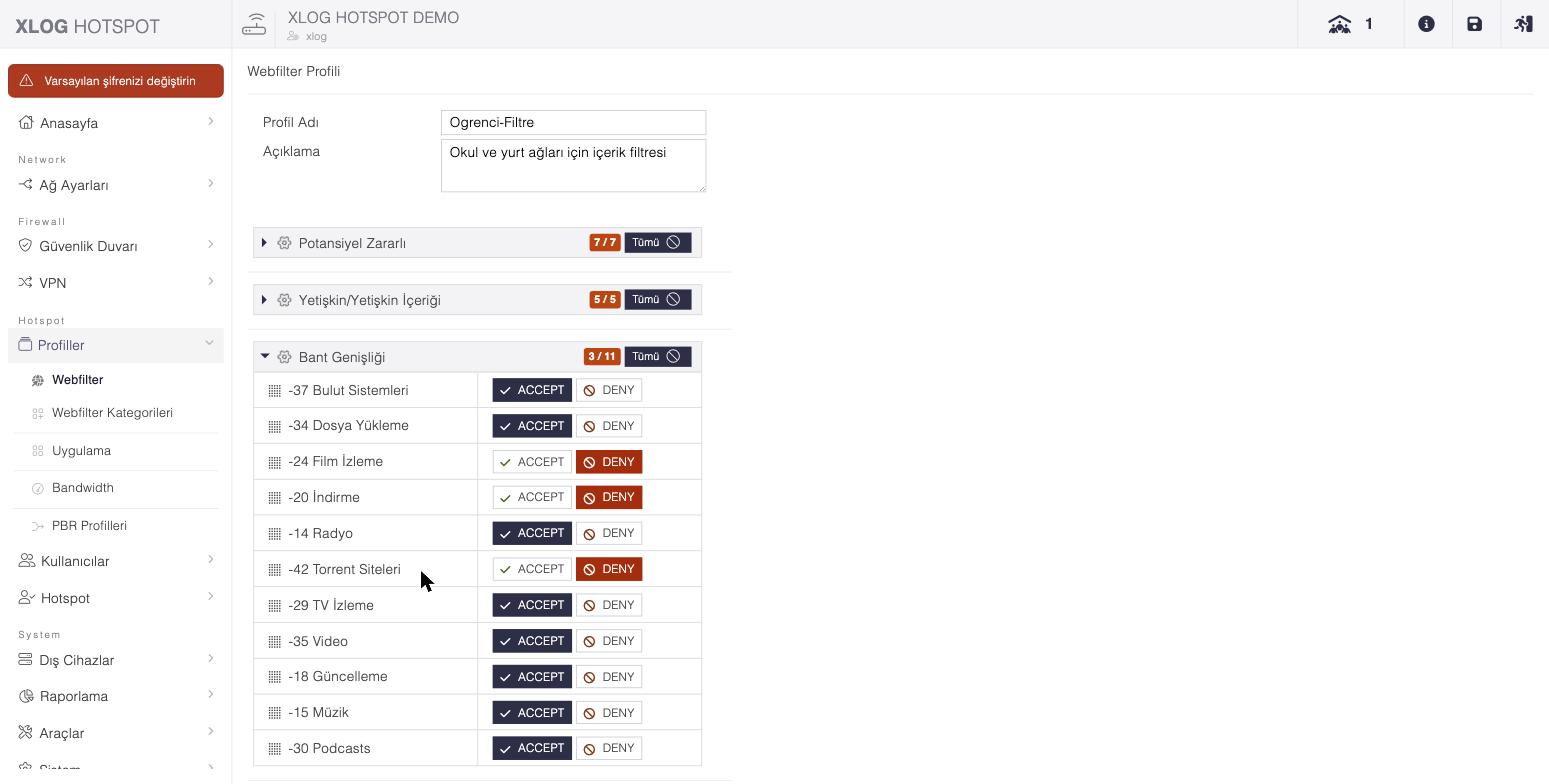Click the router icon beside XLOG HOTSPOT DEMO
Screen dimensions: 1549x784
[x=254, y=24]
